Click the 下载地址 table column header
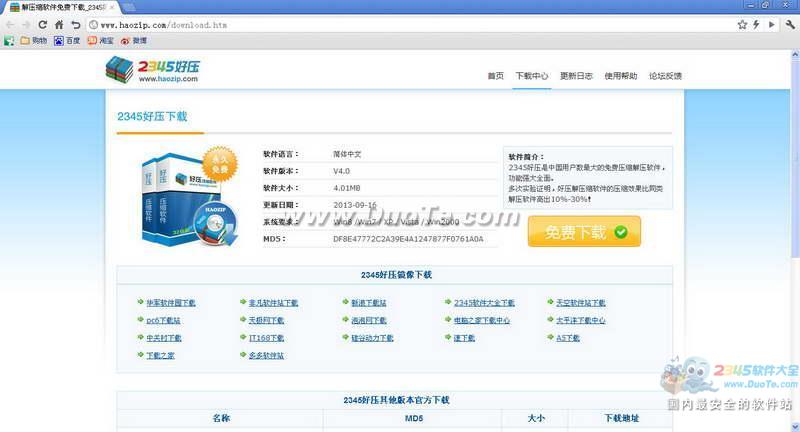 (621, 418)
